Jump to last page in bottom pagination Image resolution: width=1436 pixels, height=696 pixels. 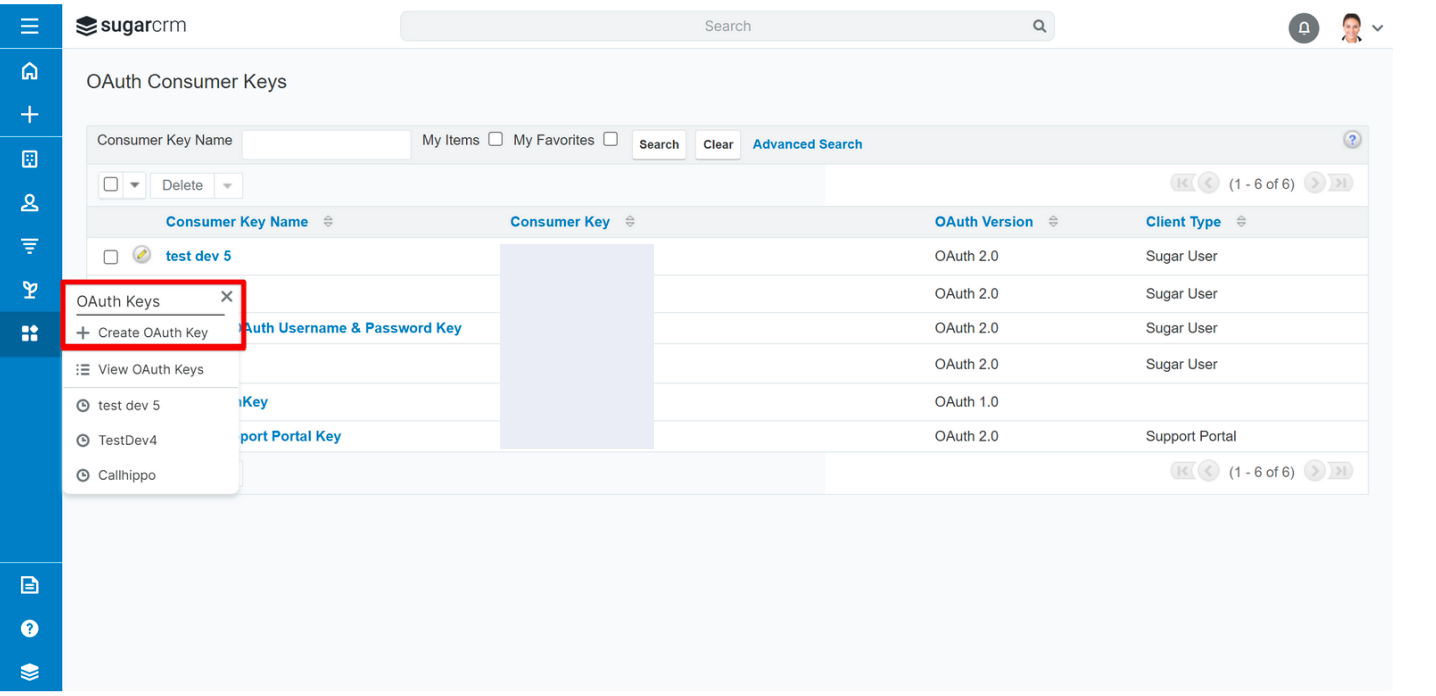tap(1341, 471)
